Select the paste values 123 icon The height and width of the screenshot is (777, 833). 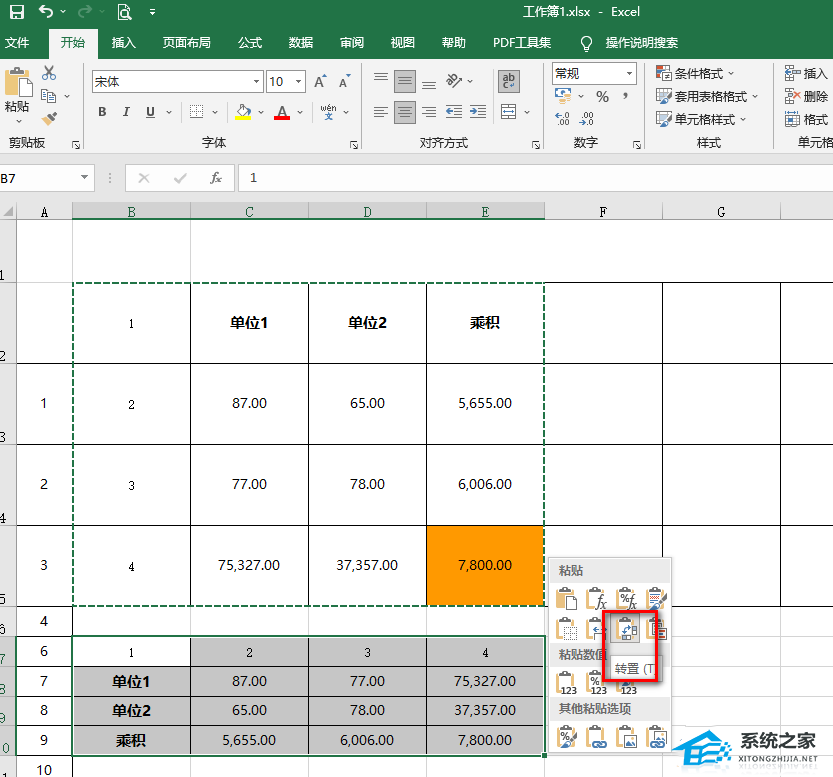(568, 684)
